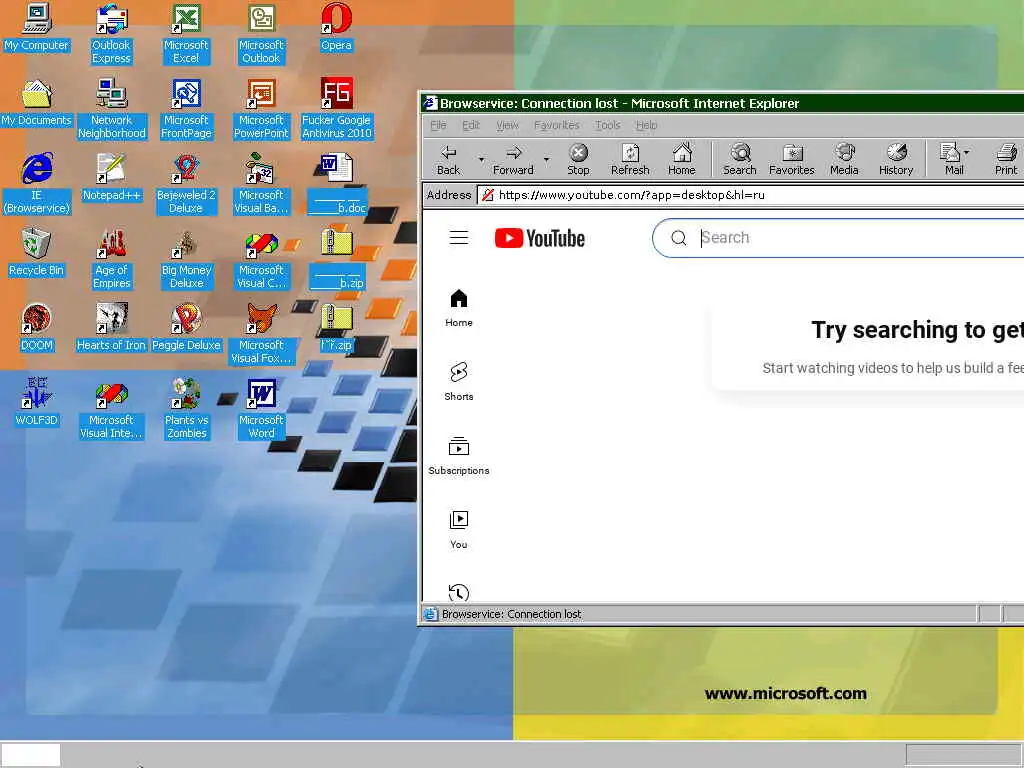
Task: Launch Microsoft Visual Basic shortcut
Action: 261,184
